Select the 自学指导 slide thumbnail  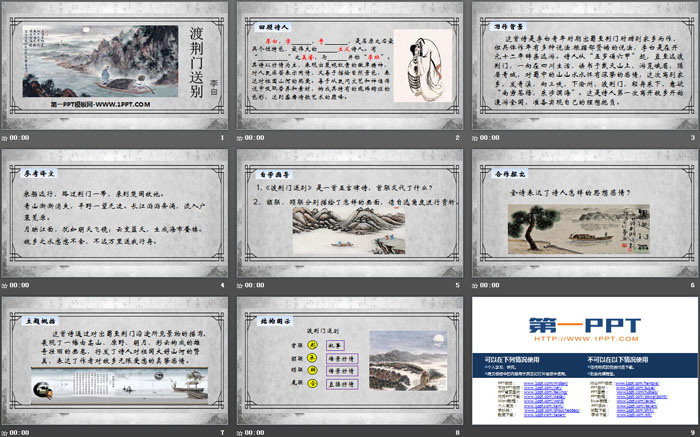(350, 213)
